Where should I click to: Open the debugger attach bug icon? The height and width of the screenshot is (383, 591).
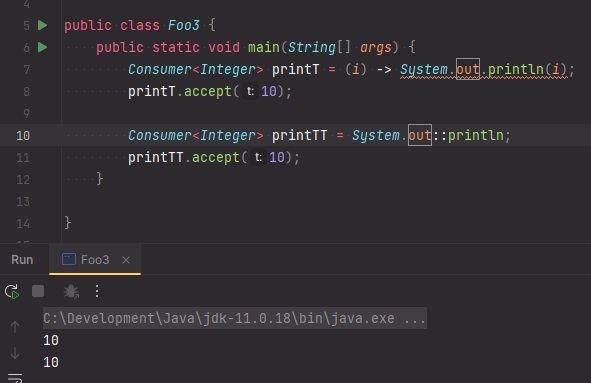click(x=71, y=291)
